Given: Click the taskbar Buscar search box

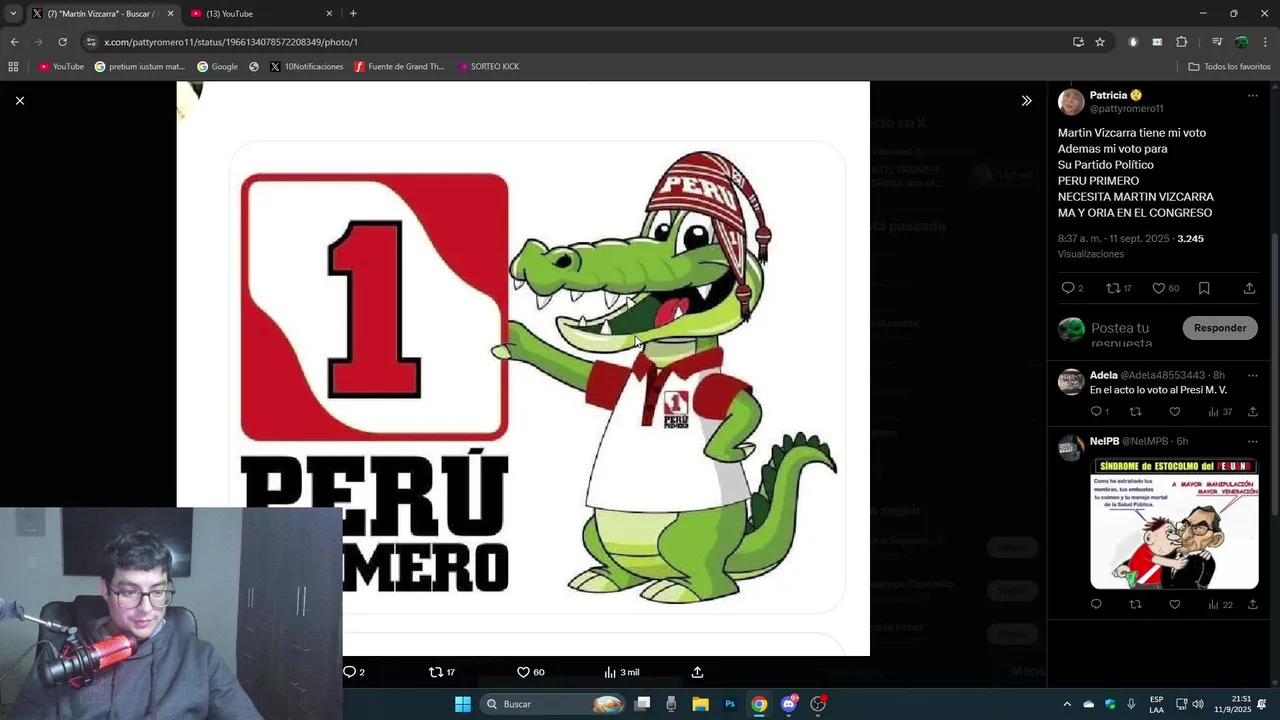Looking at the screenshot, I should click(553, 704).
